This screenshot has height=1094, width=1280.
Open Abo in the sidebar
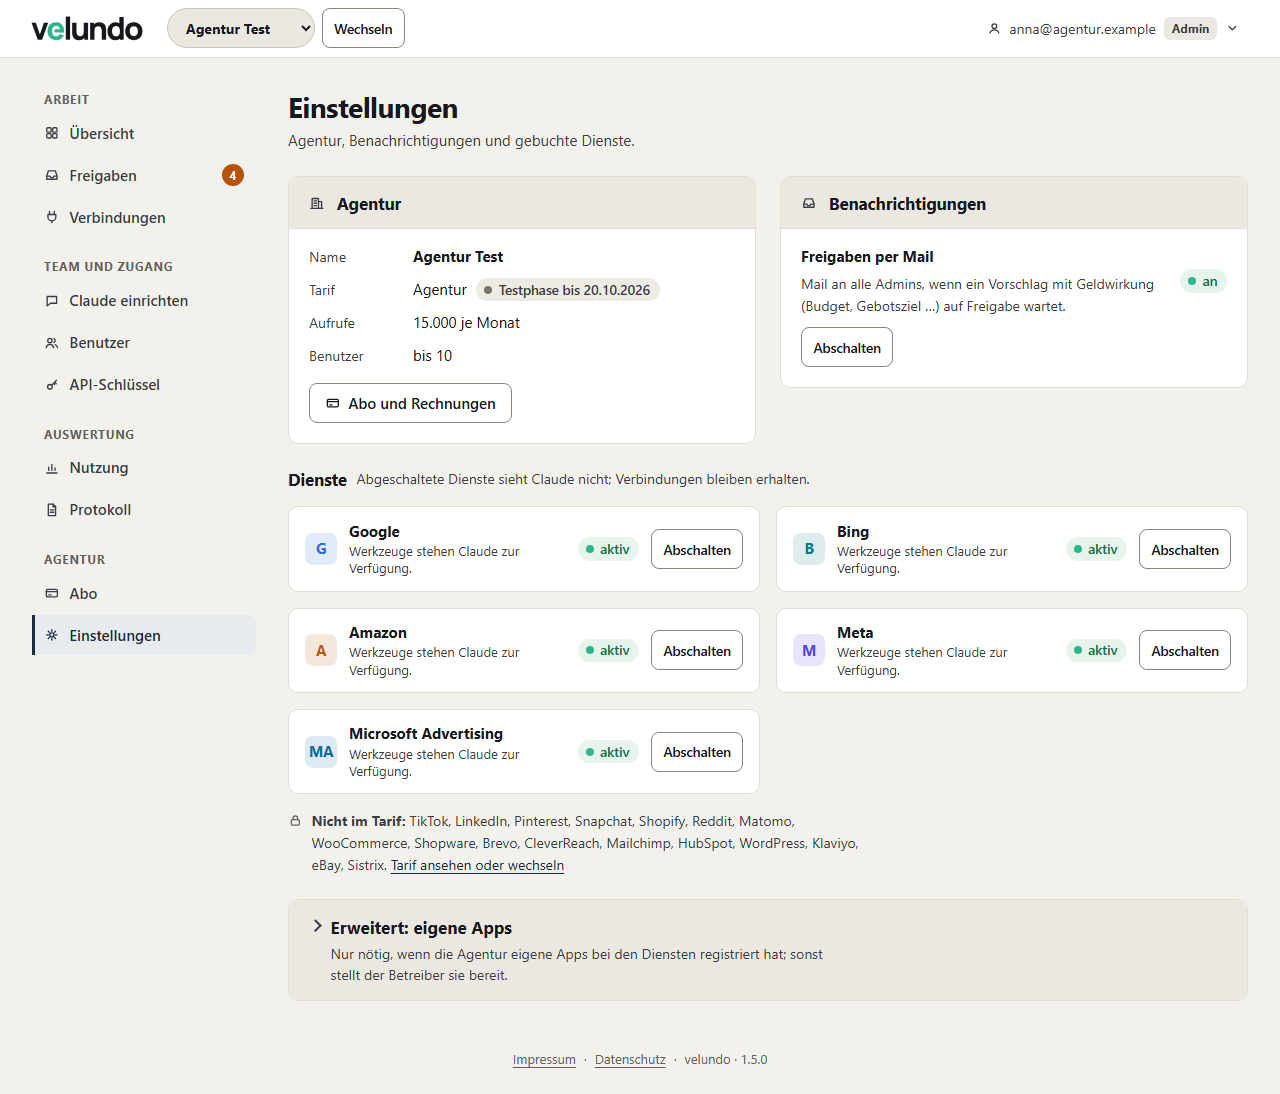click(144, 594)
